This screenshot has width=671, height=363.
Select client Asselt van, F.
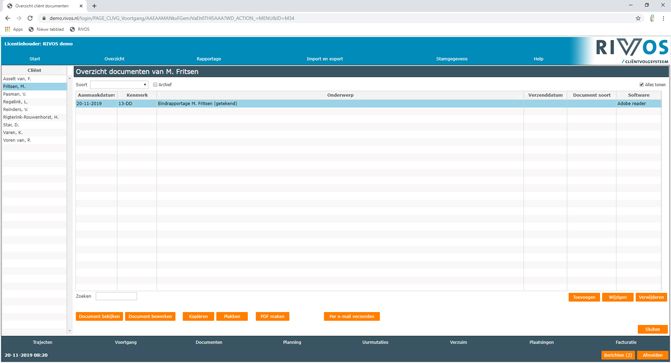(x=34, y=79)
